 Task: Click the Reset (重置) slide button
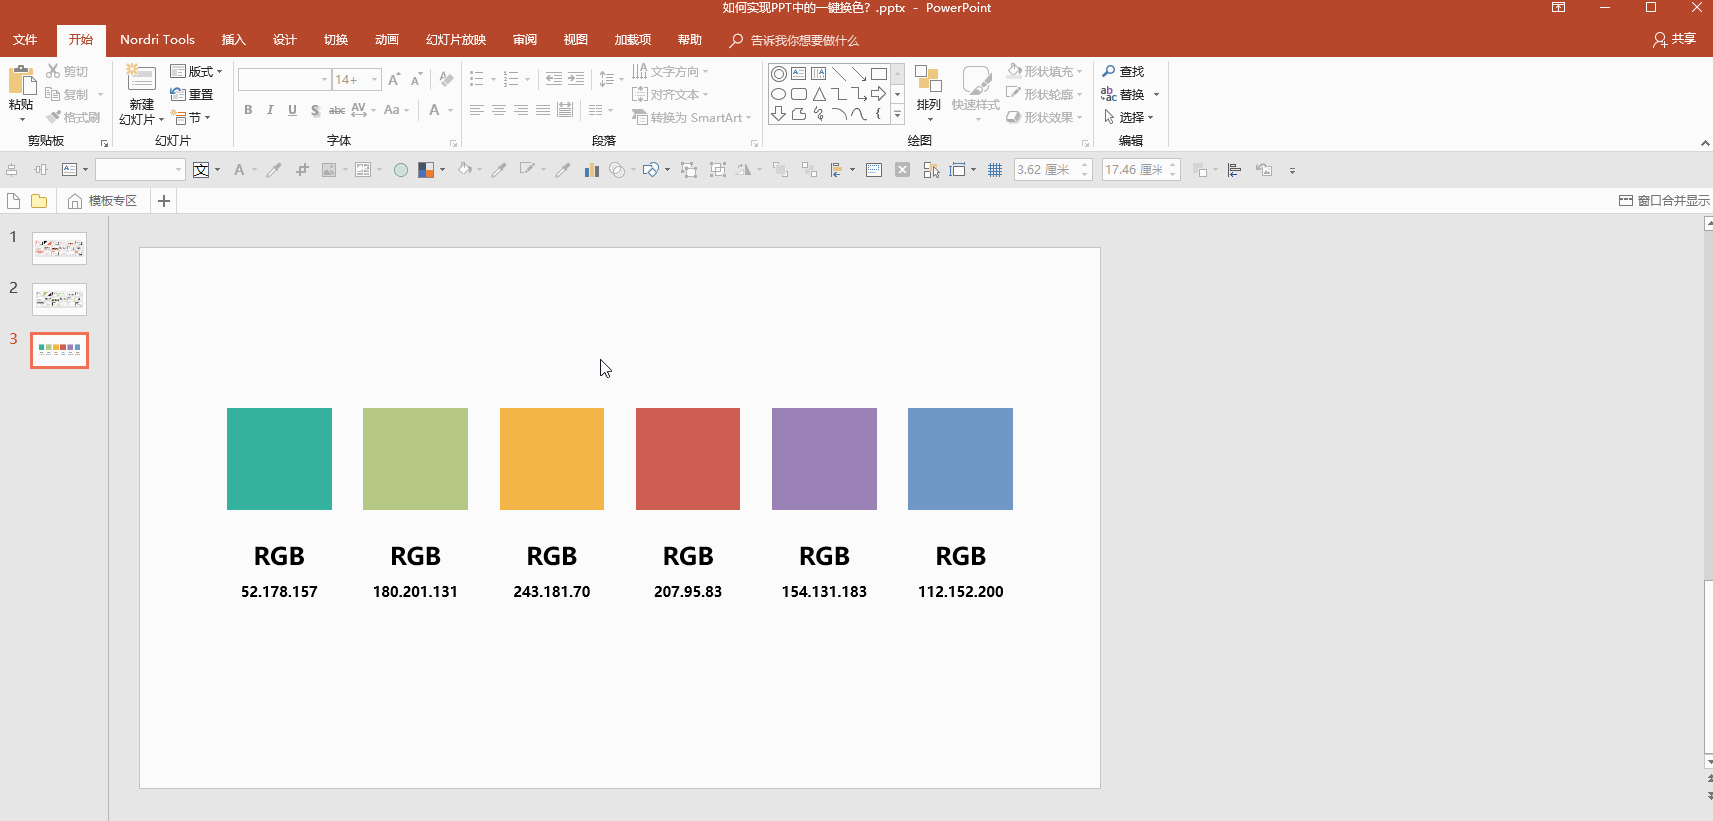192,94
